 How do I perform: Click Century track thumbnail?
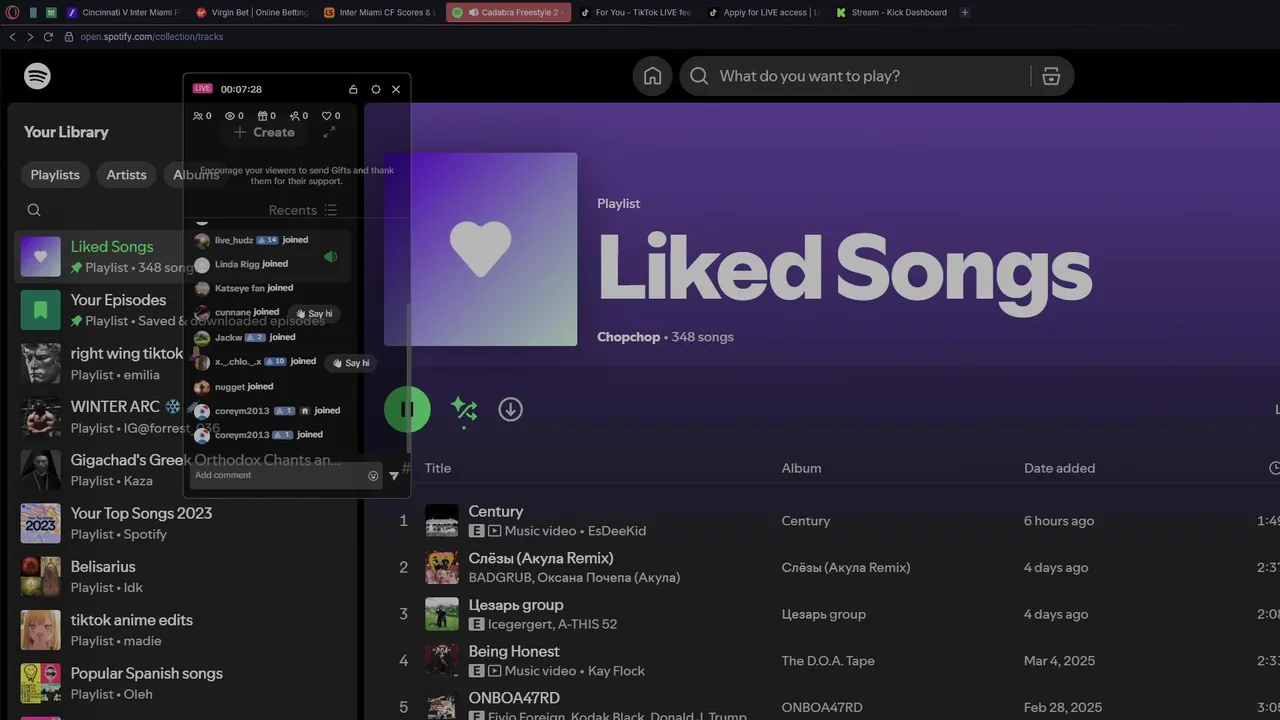click(442, 521)
